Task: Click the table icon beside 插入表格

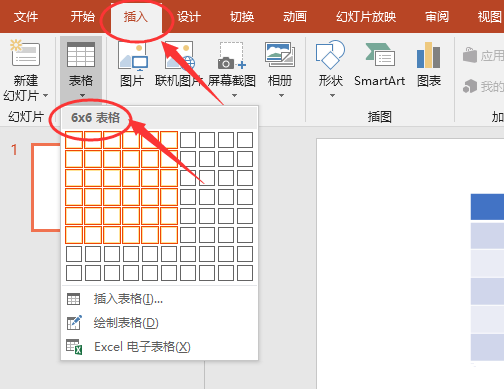Action: (73, 299)
